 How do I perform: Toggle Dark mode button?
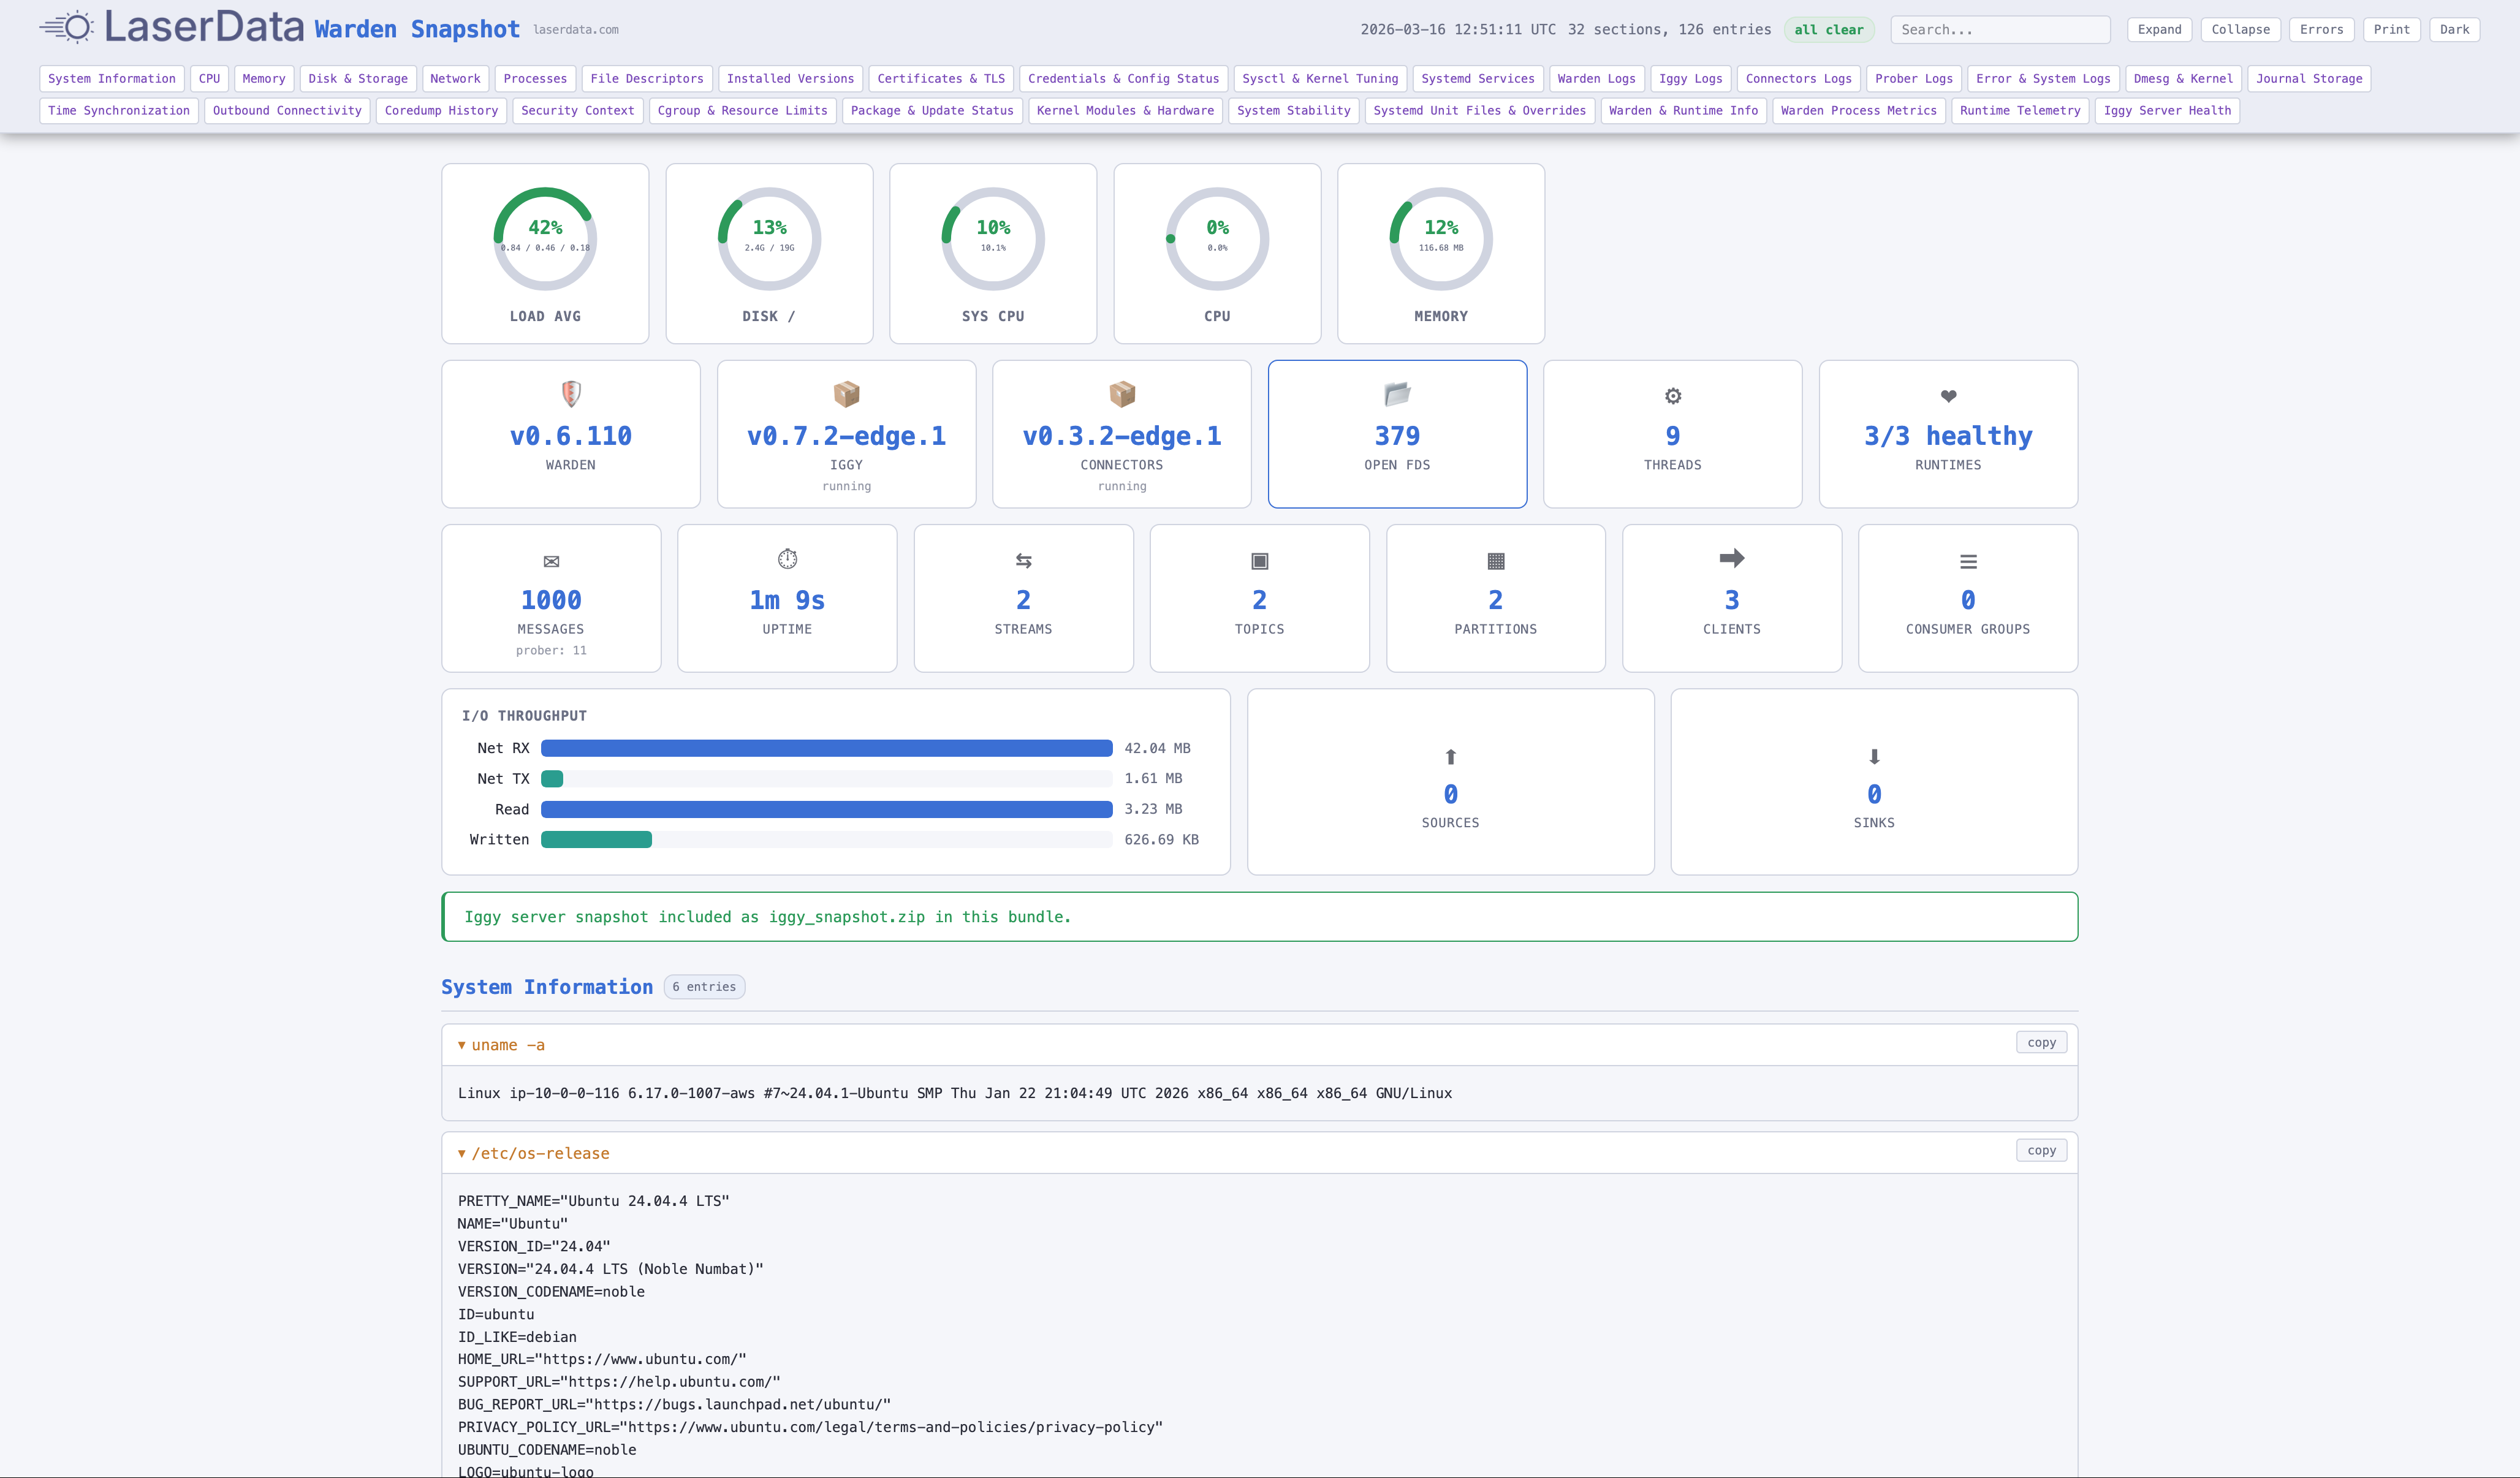point(2454,30)
